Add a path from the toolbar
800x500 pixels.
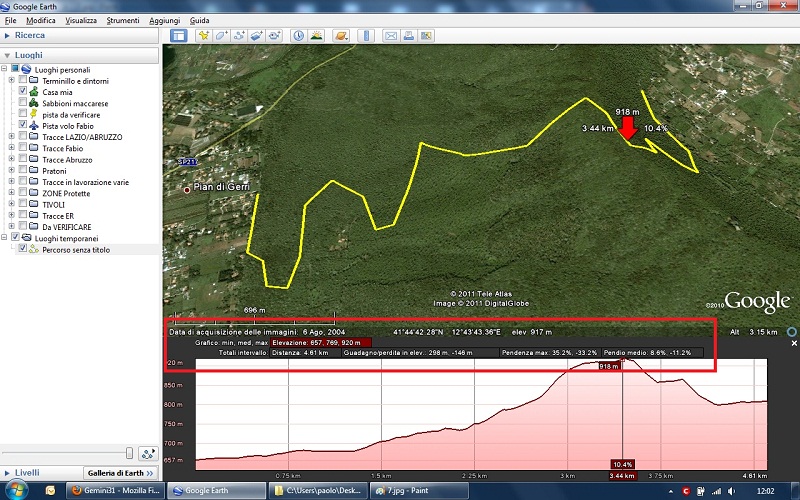(x=239, y=36)
